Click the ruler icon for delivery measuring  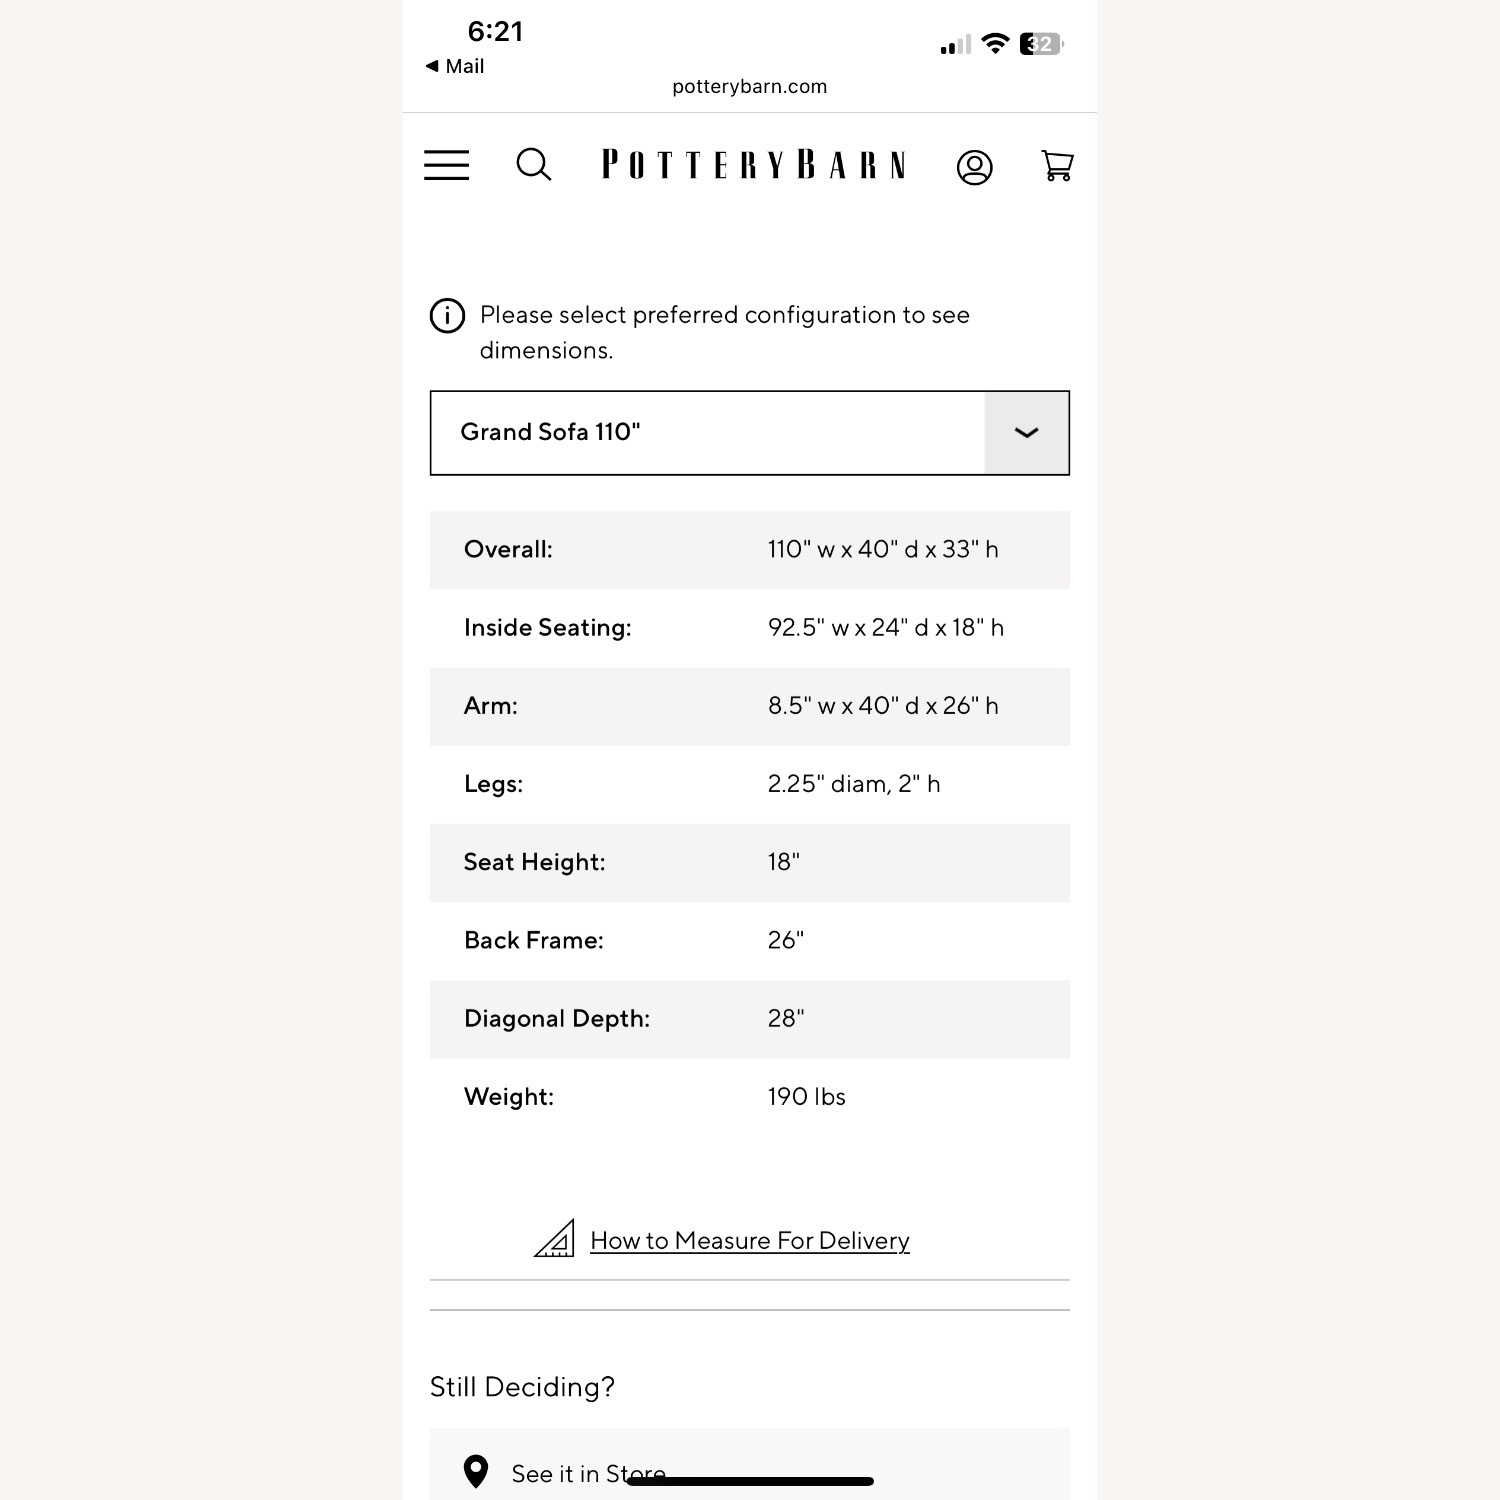click(555, 1239)
